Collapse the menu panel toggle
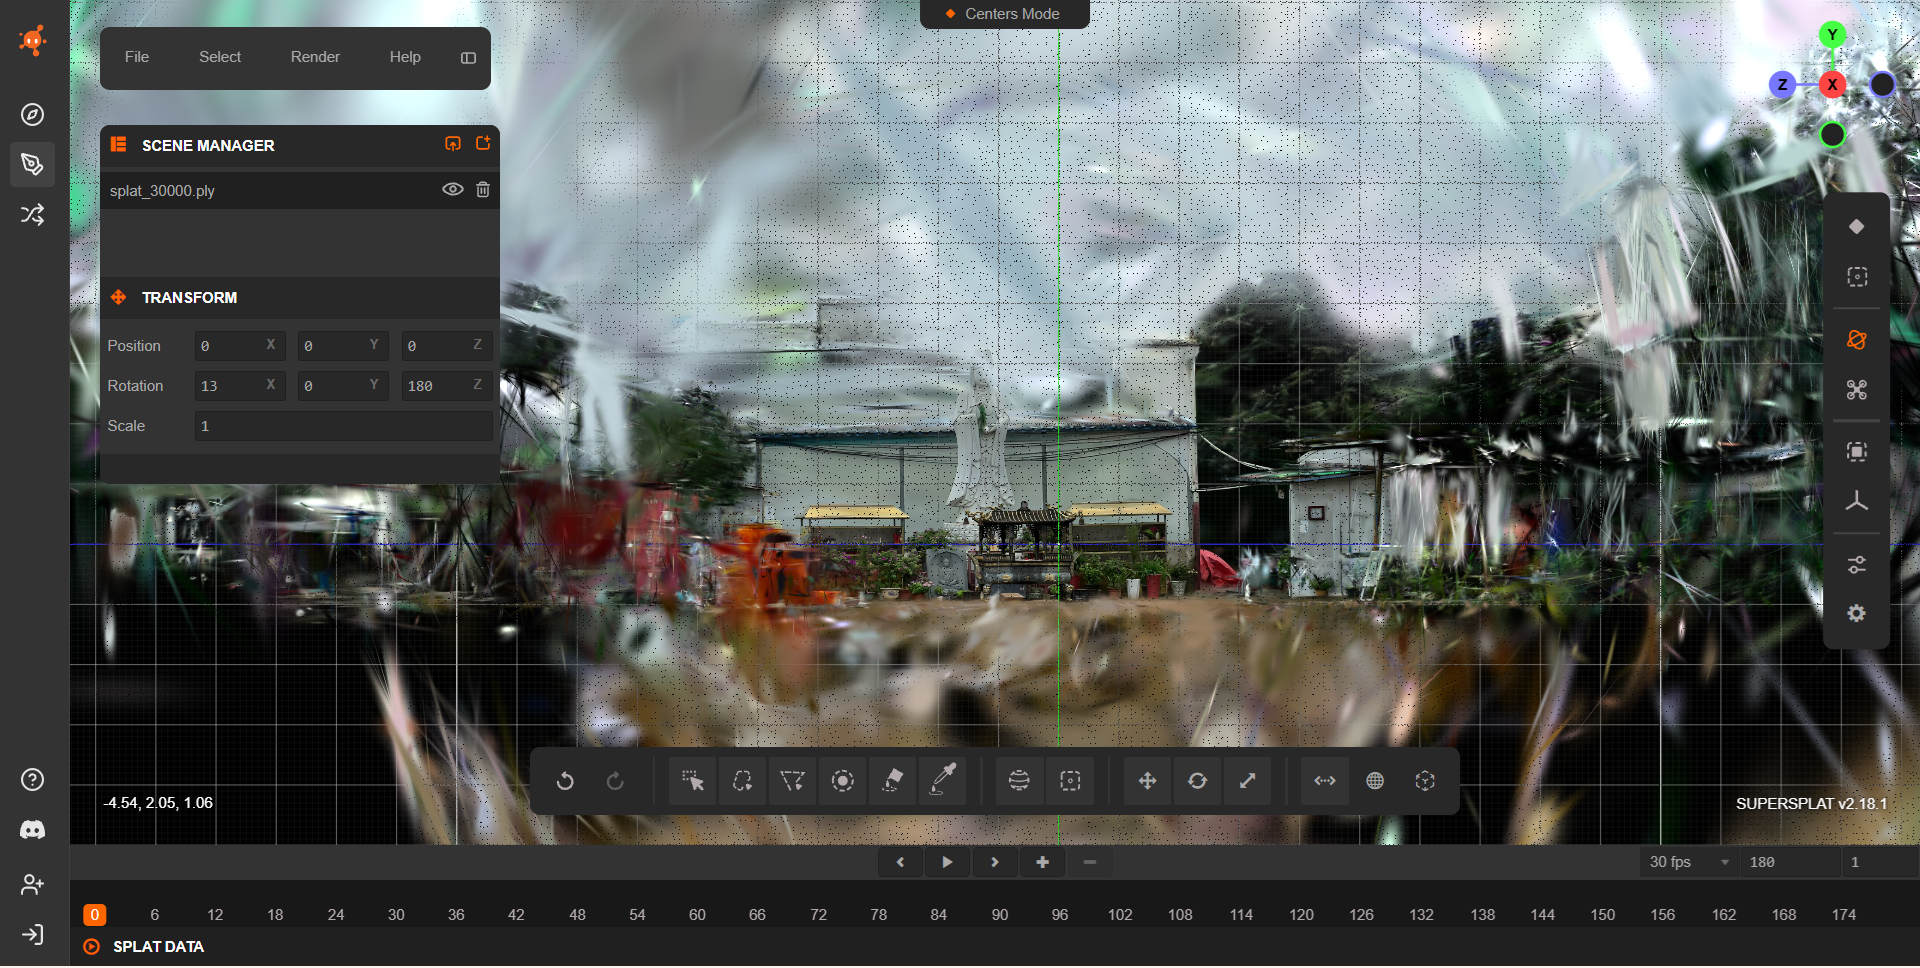The width and height of the screenshot is (1920, 968). pos(468,58)
